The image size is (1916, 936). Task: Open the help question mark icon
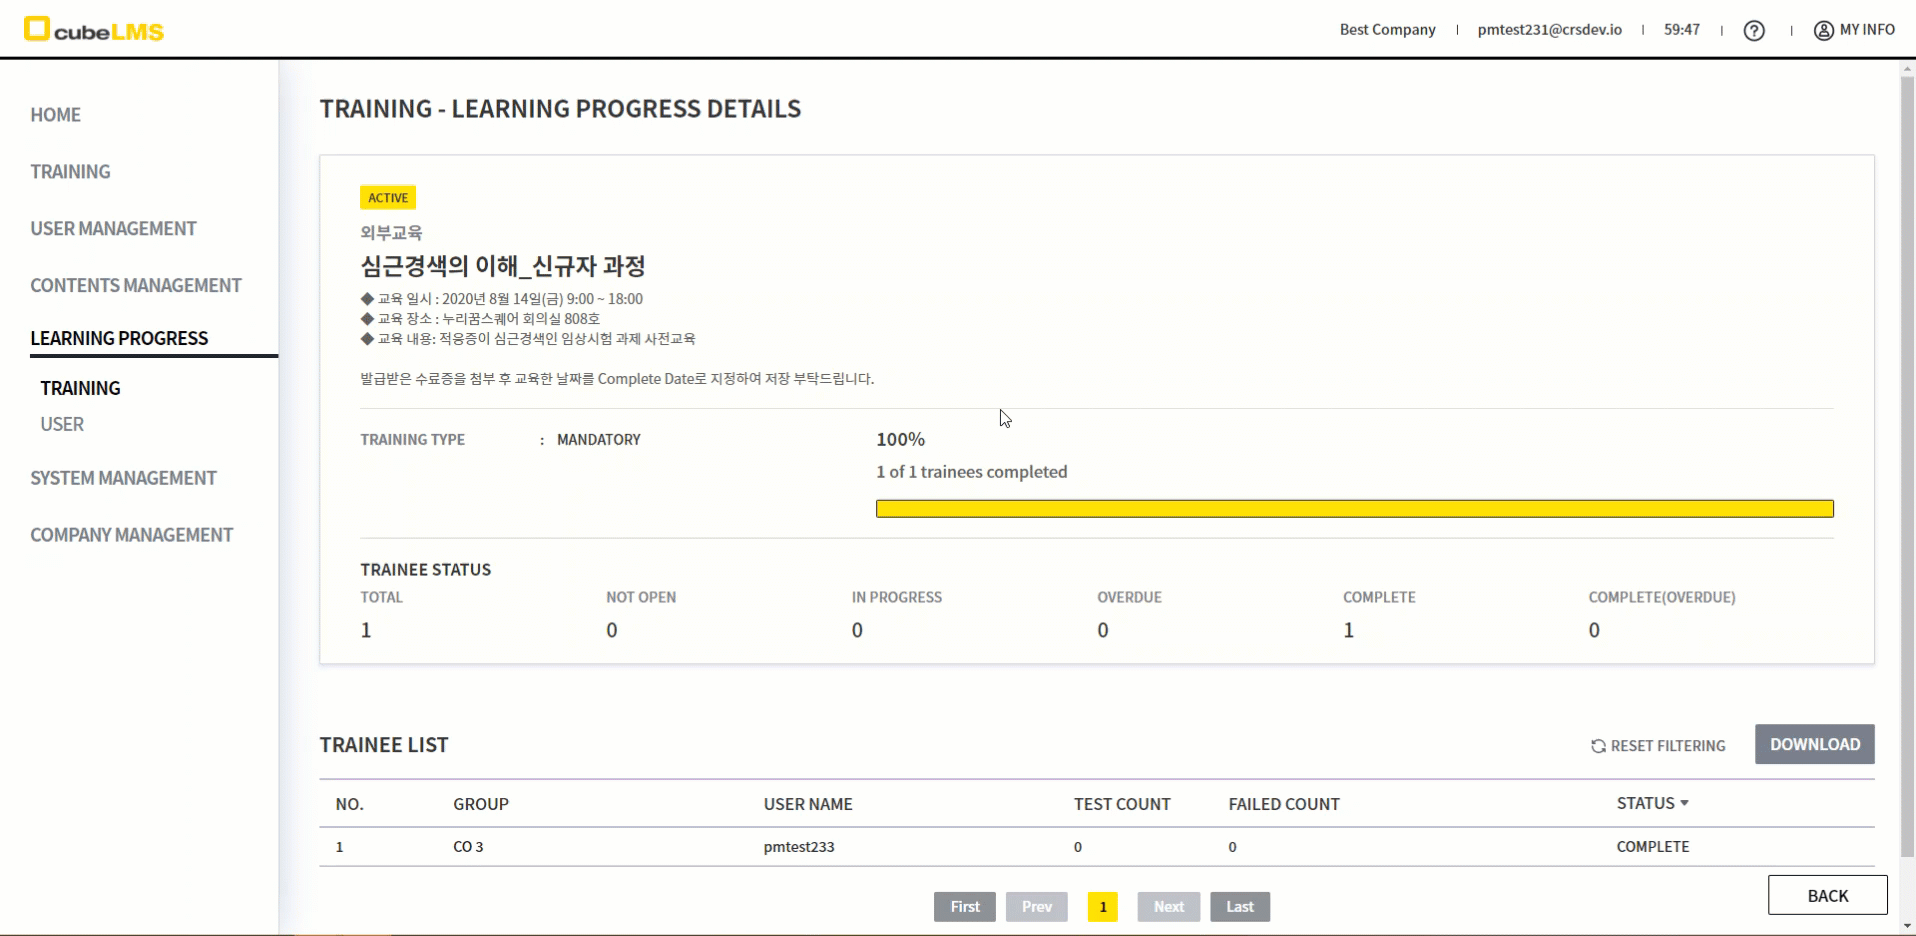1754,30
